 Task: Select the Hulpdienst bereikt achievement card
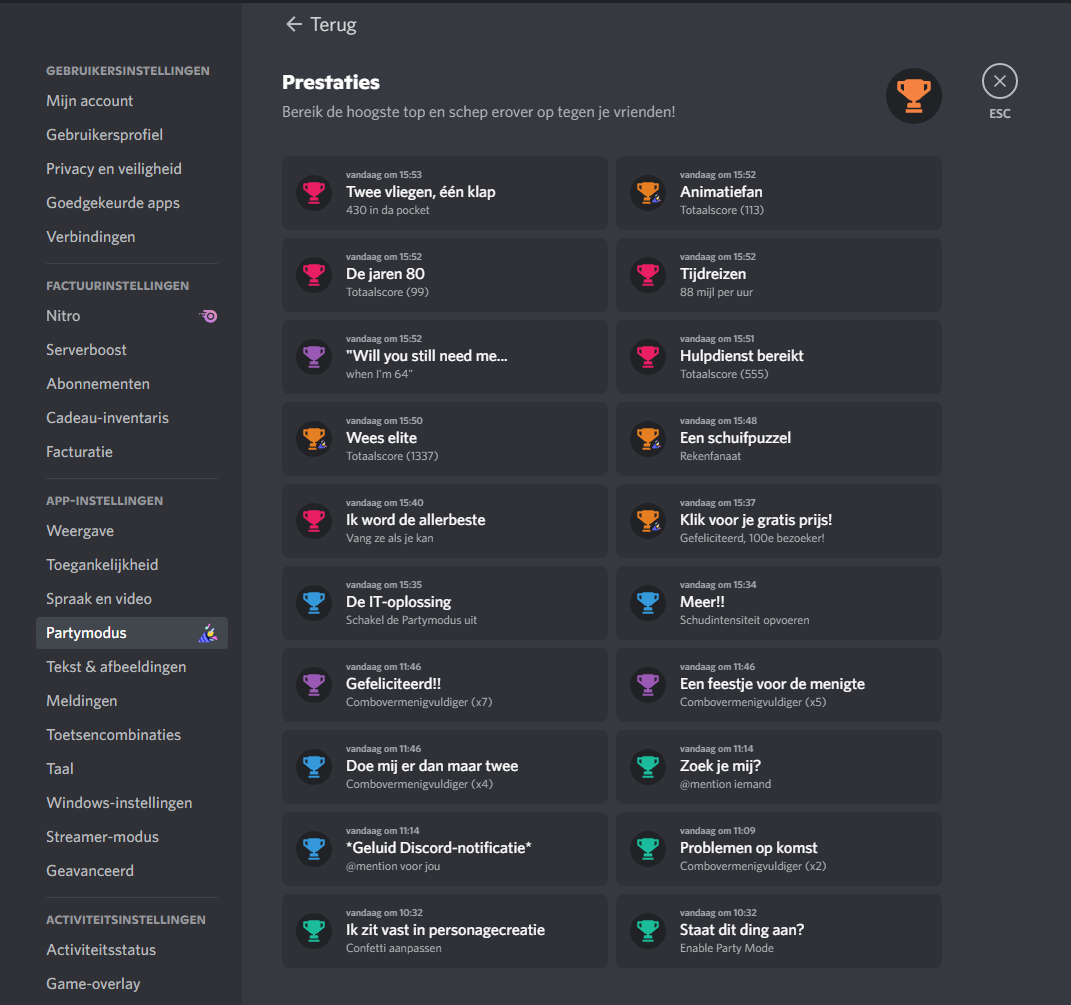coord(778,356)
